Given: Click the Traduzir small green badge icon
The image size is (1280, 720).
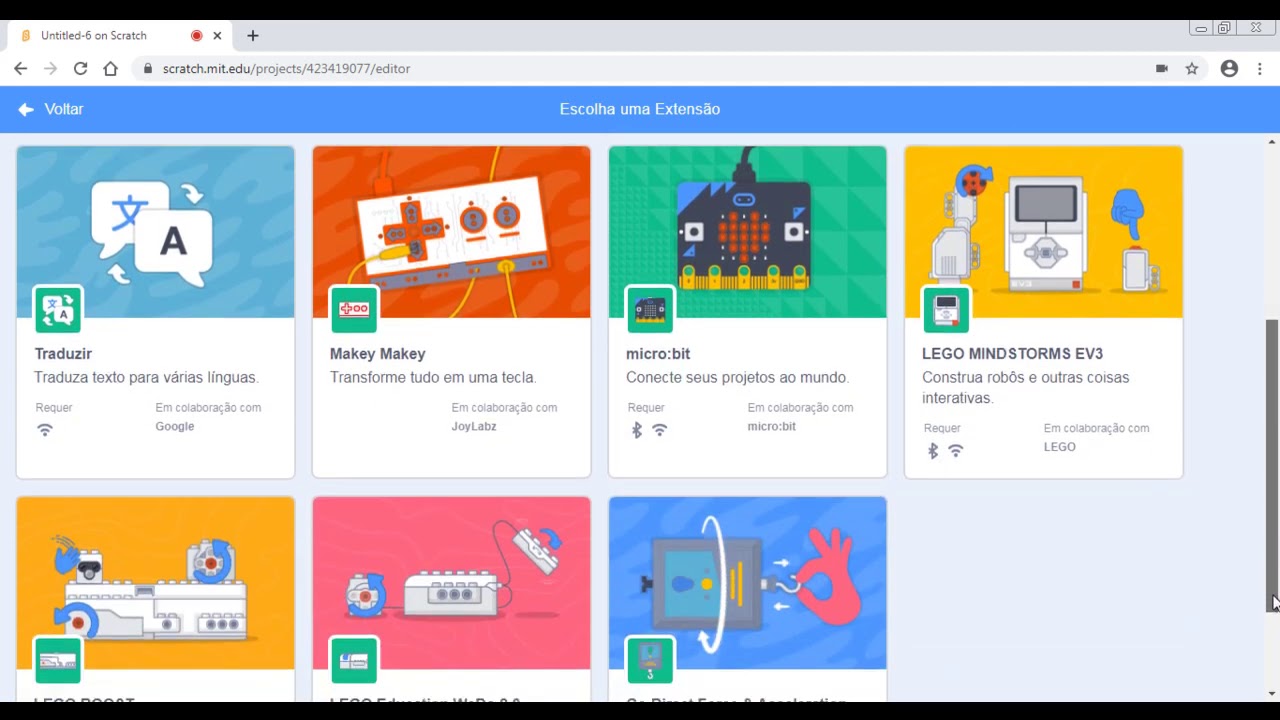Looking at the screenshot, I should (58, 310).
